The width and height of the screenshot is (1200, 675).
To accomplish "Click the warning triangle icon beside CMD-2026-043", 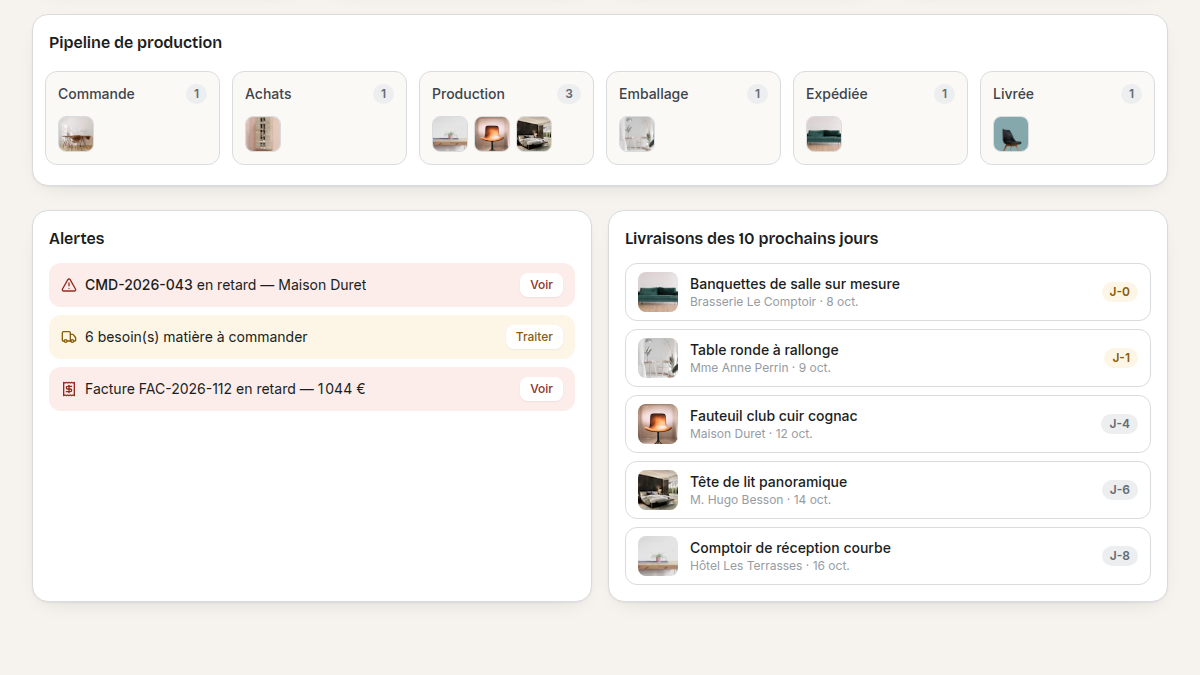I will (x=69, y=285).
